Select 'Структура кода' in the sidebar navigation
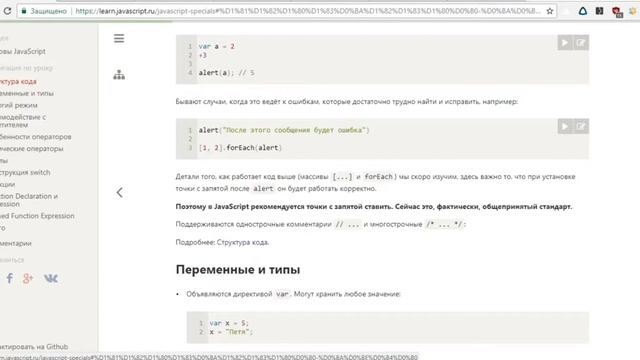 [18, 81]
